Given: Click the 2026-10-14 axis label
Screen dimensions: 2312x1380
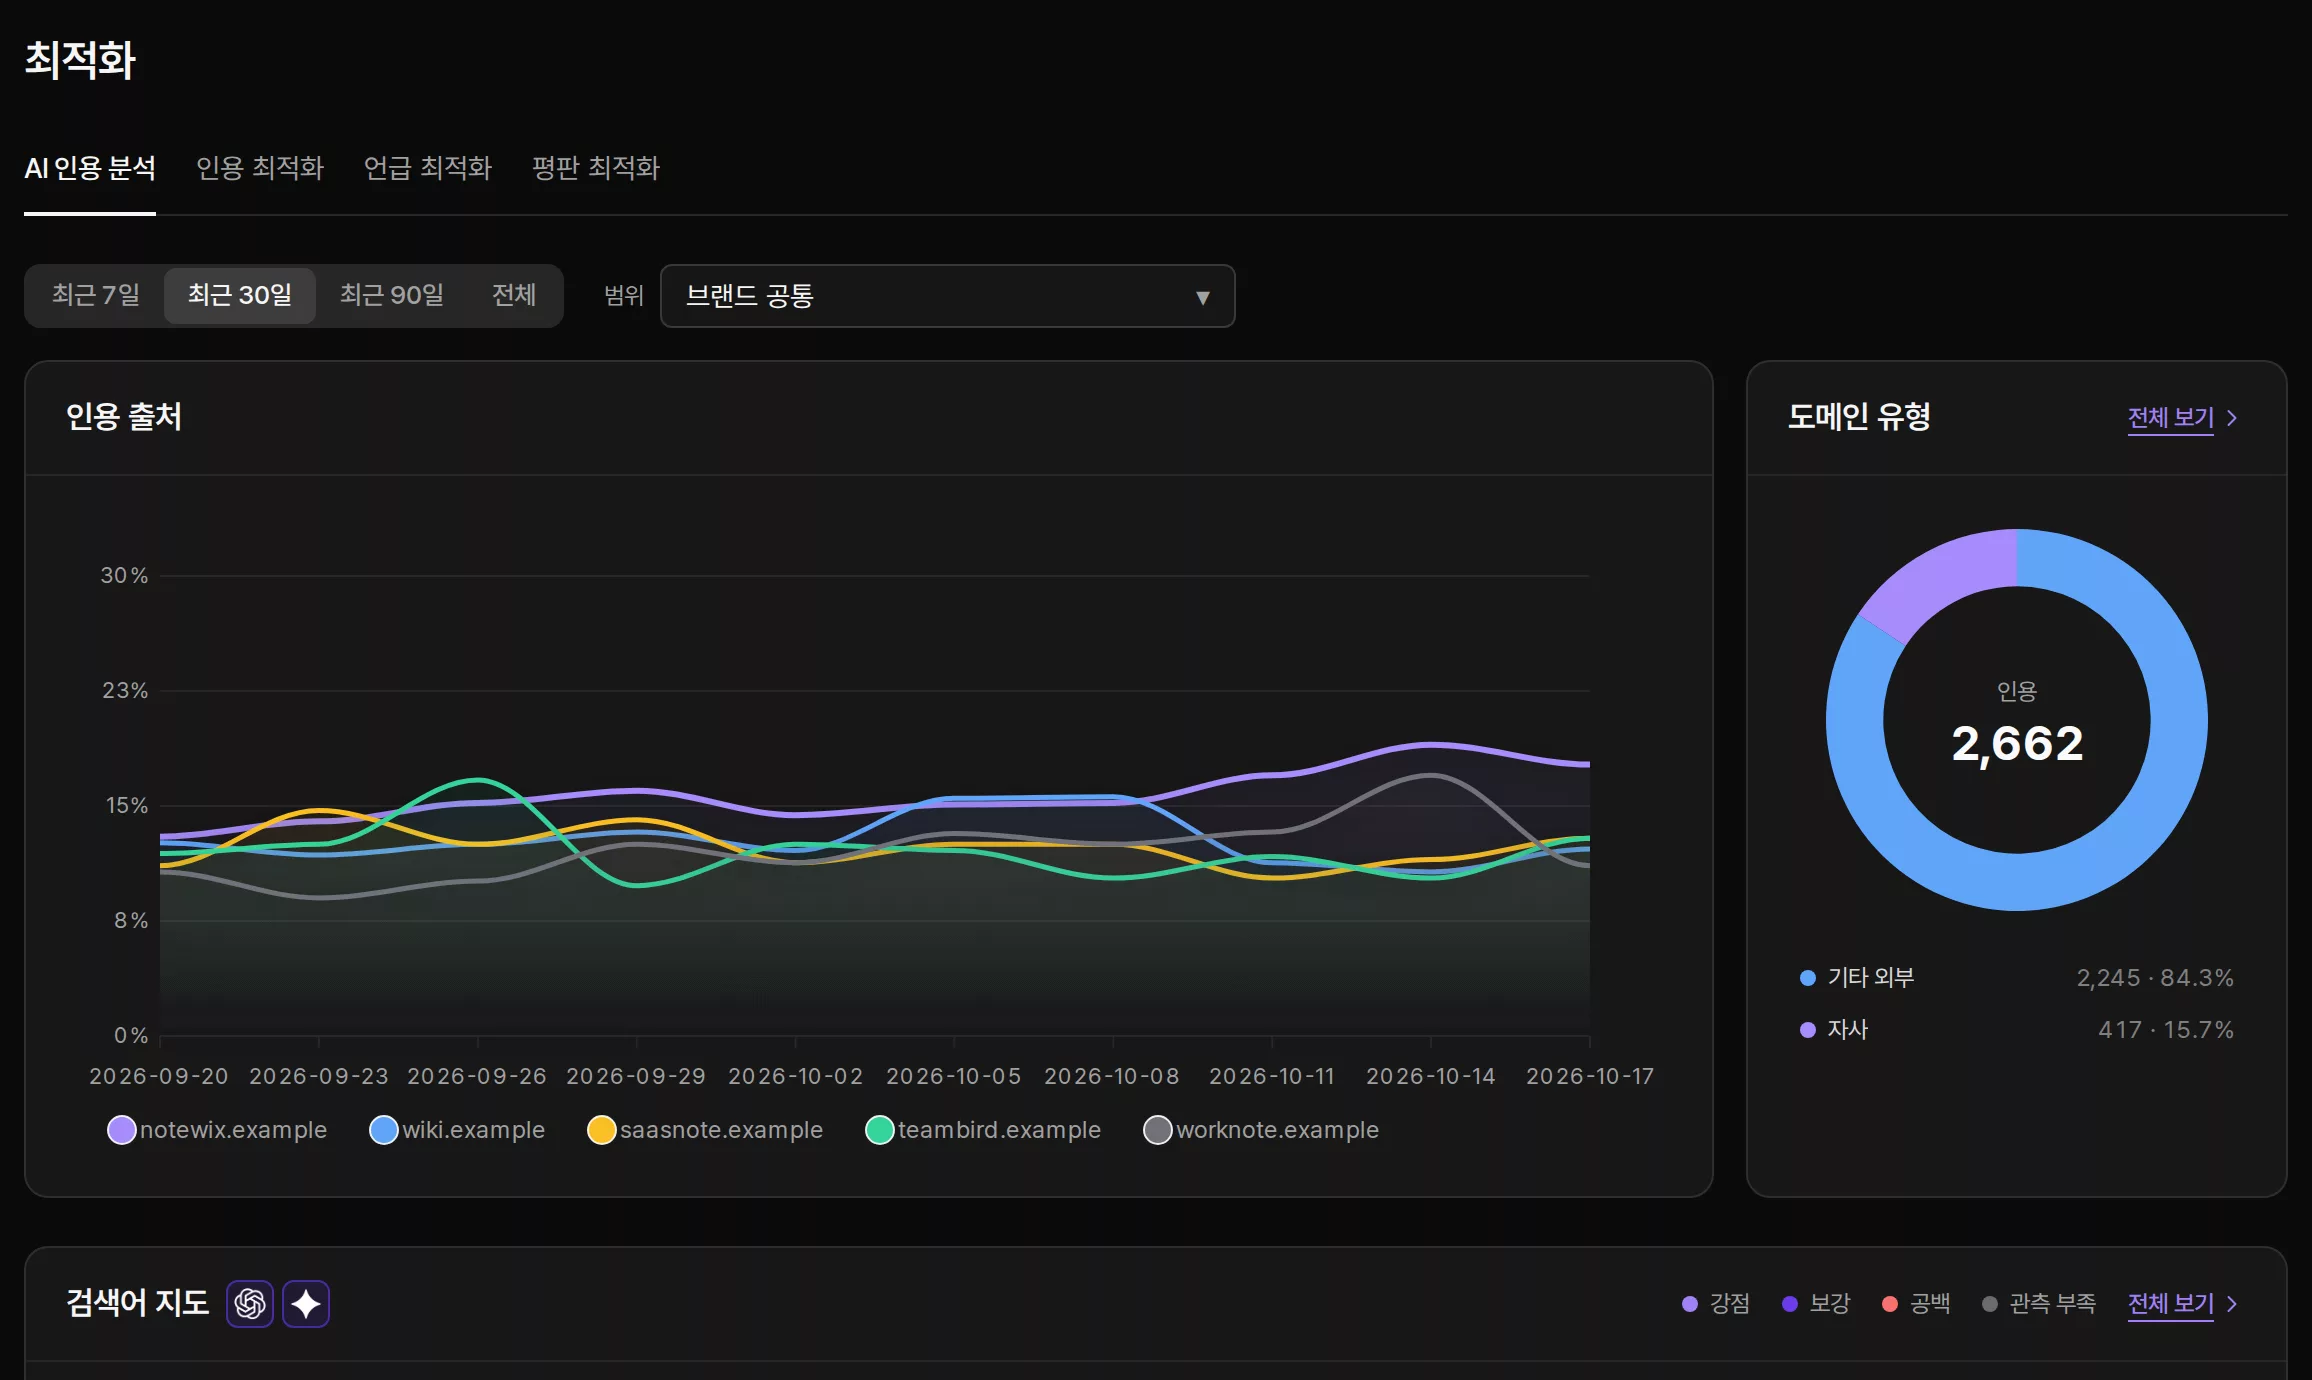Looking at the screenshot, I should pyautogui.click(x=1431, y=1077).
